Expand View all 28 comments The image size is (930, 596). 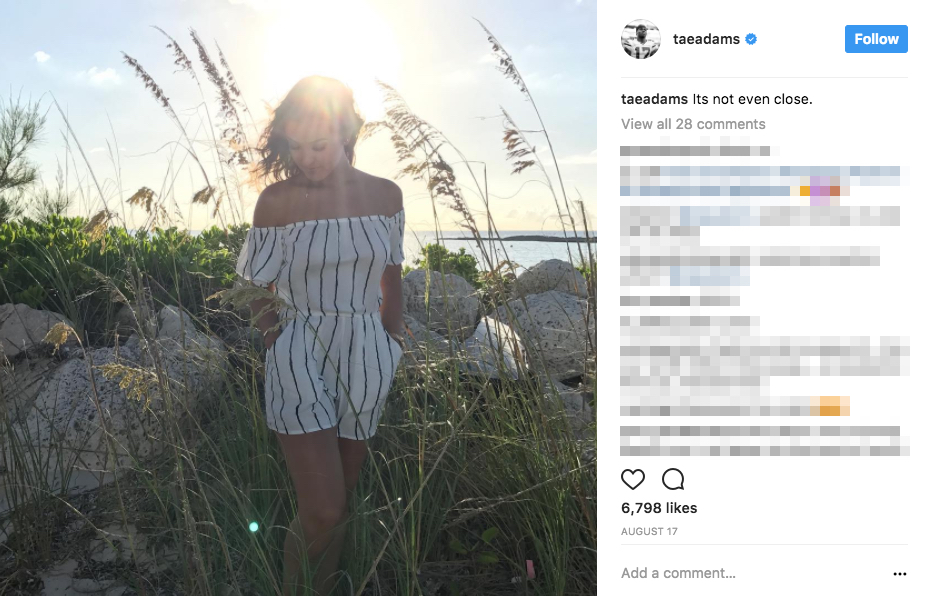(x=693, y=124)
